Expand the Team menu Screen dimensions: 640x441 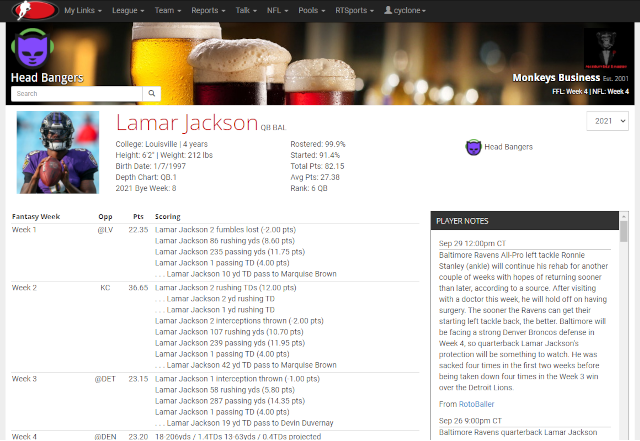pos(168,11)
